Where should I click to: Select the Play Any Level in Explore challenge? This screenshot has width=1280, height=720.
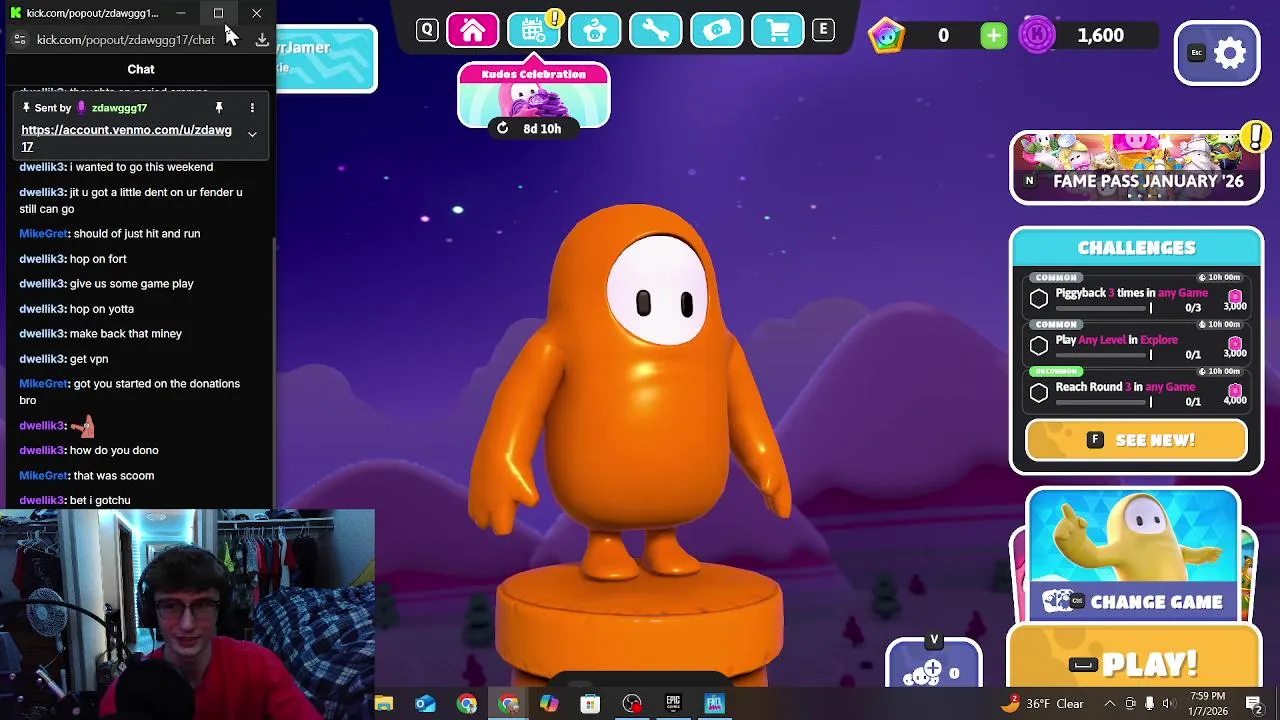1136,343
